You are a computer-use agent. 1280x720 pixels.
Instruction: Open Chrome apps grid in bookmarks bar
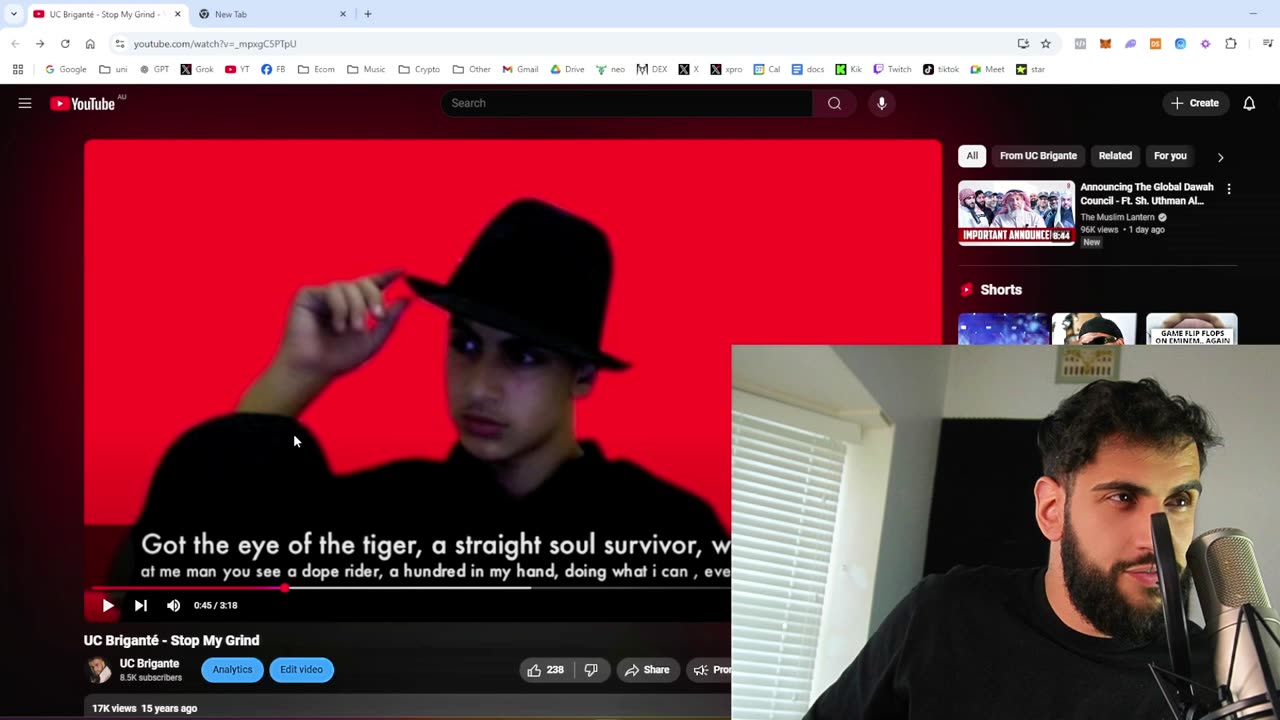(x=18, y=69)
